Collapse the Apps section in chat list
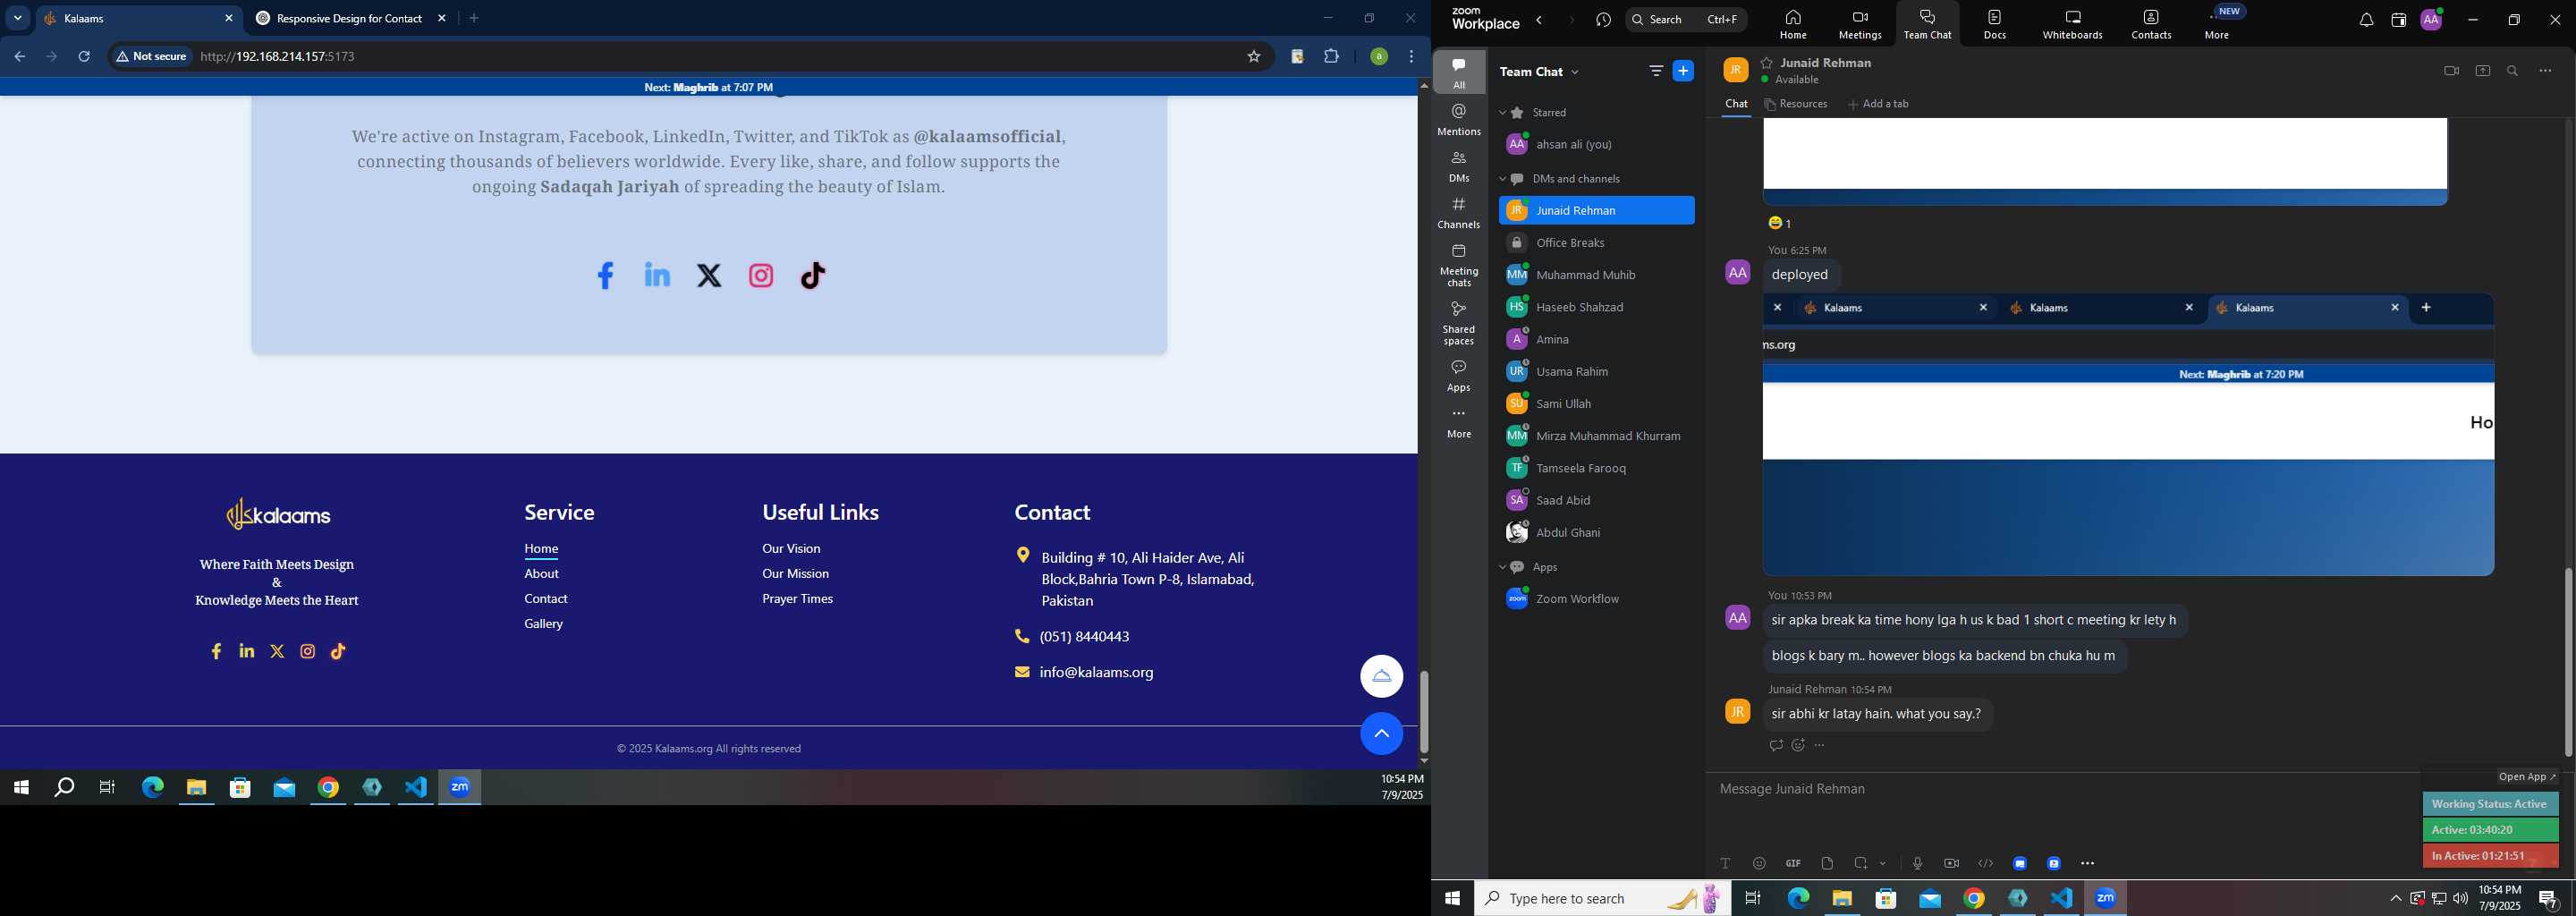The width and height of the screenshot is (2576, 916). coord(1502,568)
